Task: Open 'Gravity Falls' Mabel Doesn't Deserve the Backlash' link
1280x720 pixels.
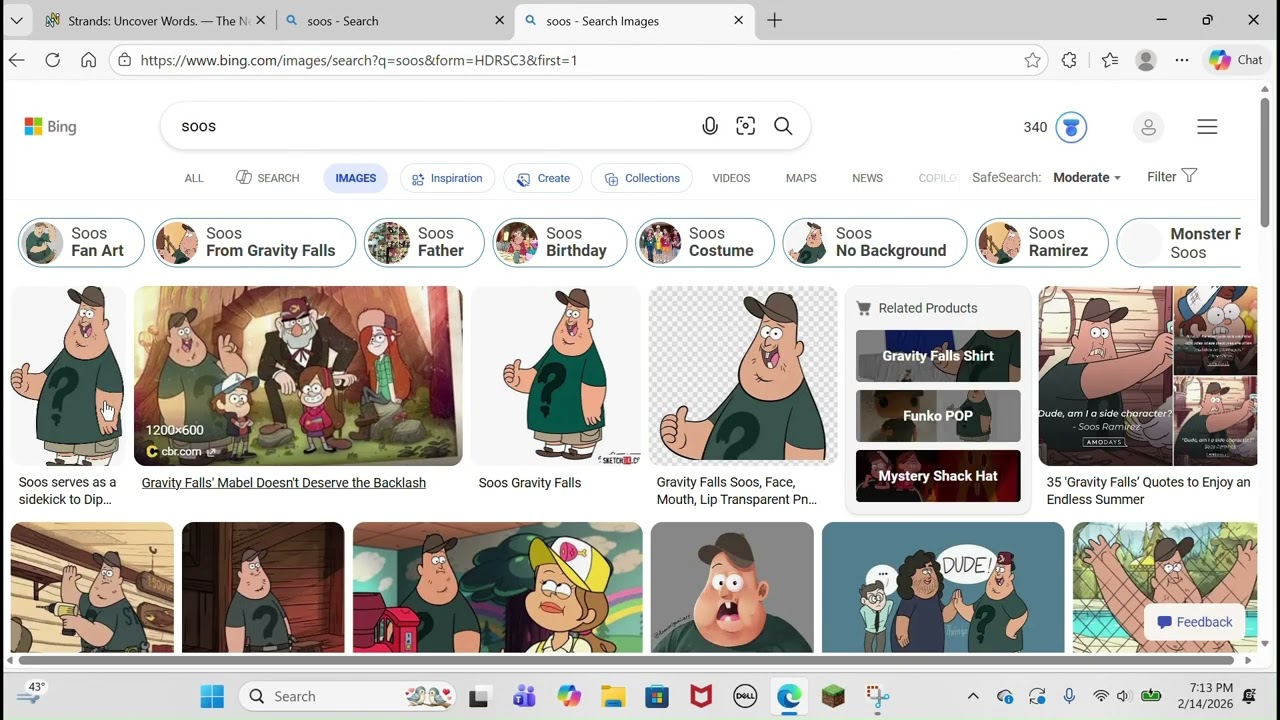Action: 284,483
